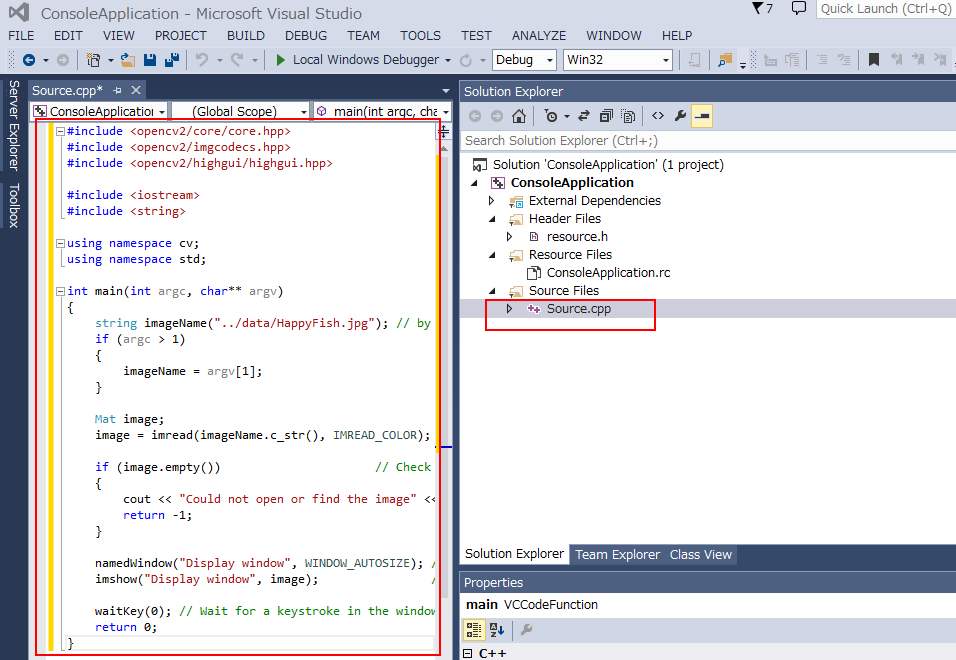Toggle Categorized view in Properties panel

coord(474,630)
